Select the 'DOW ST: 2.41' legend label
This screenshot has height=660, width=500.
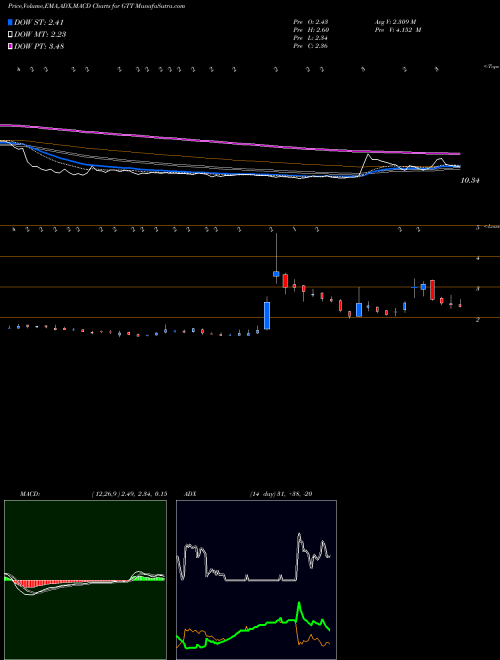click(x=39, y=23)
